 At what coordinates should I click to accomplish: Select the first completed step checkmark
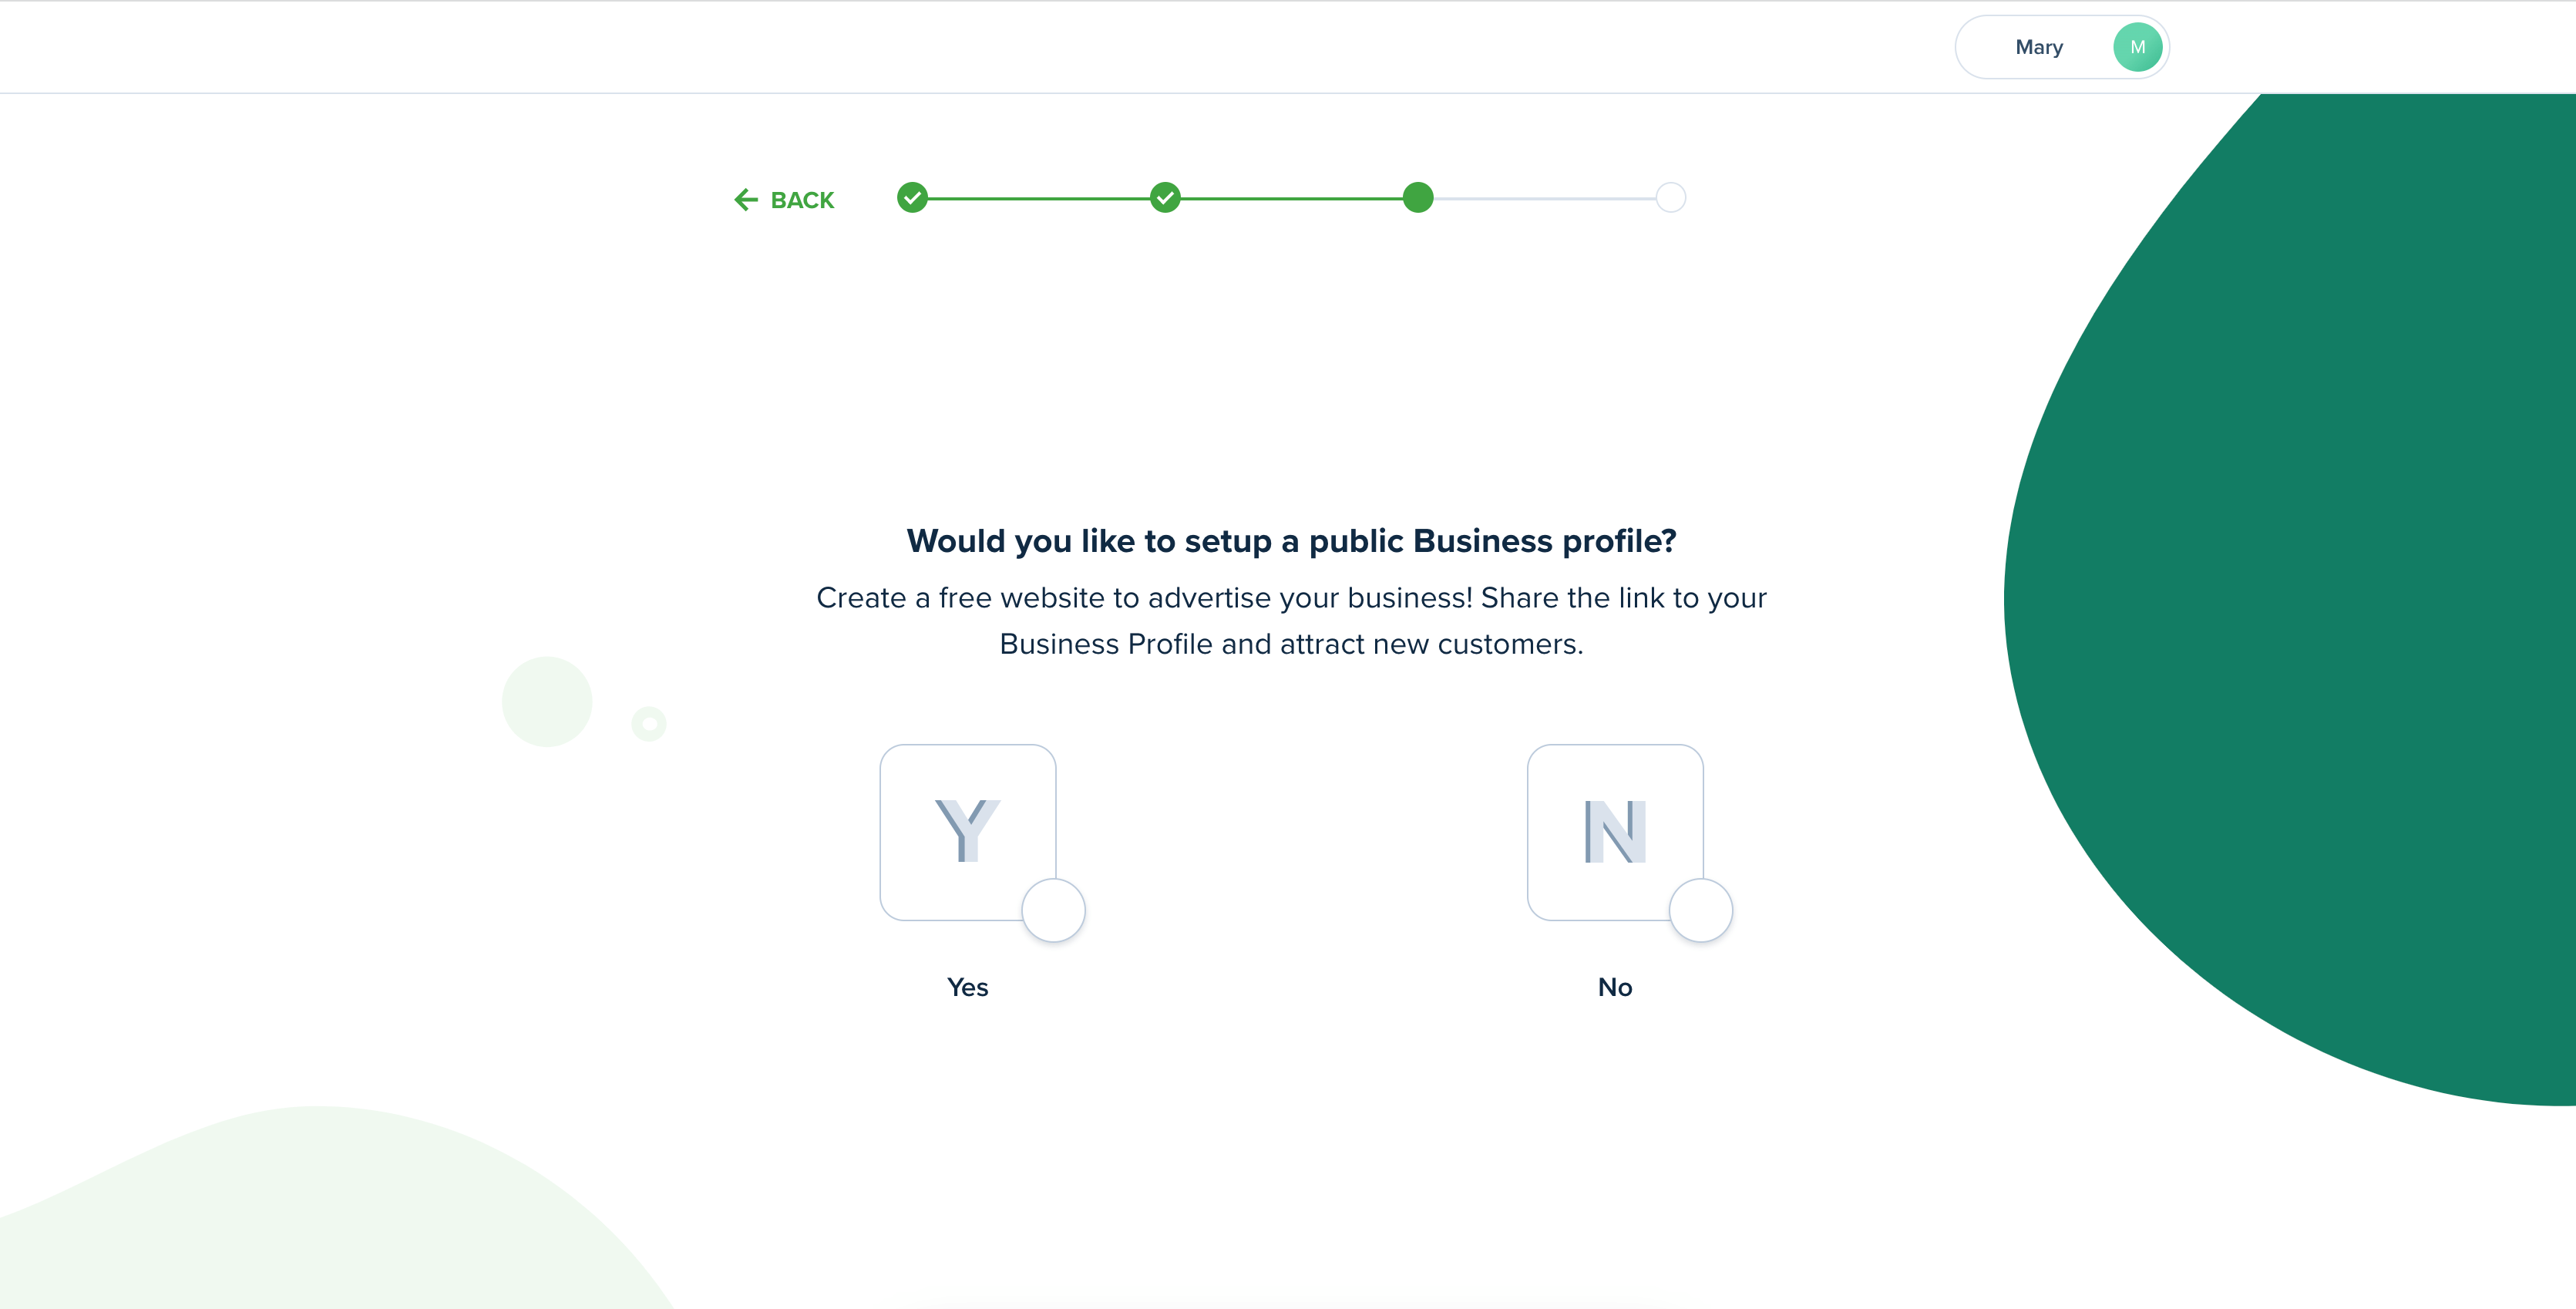pos(912,198)
